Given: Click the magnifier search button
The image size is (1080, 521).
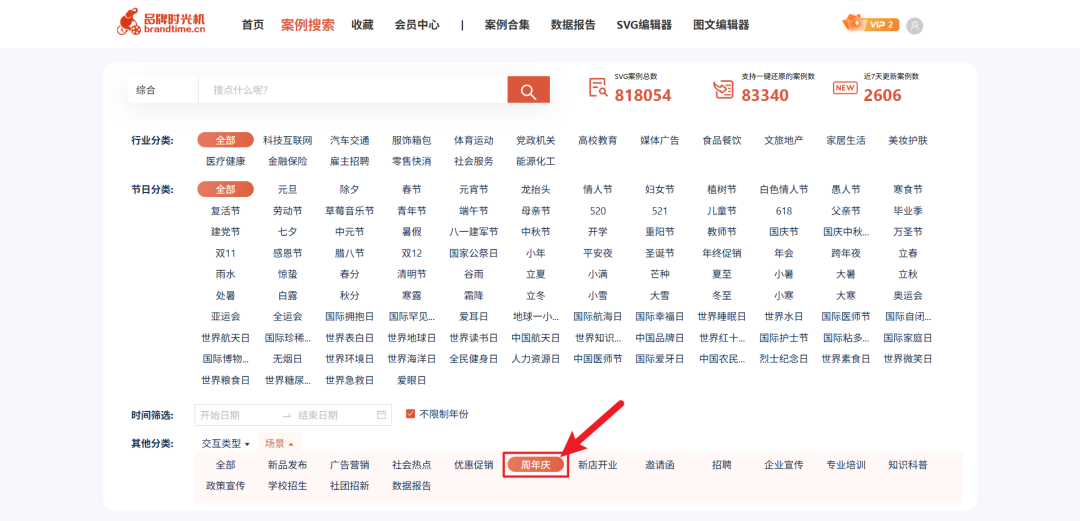Looking at the screenshot, I should click(x=528, y=90).
